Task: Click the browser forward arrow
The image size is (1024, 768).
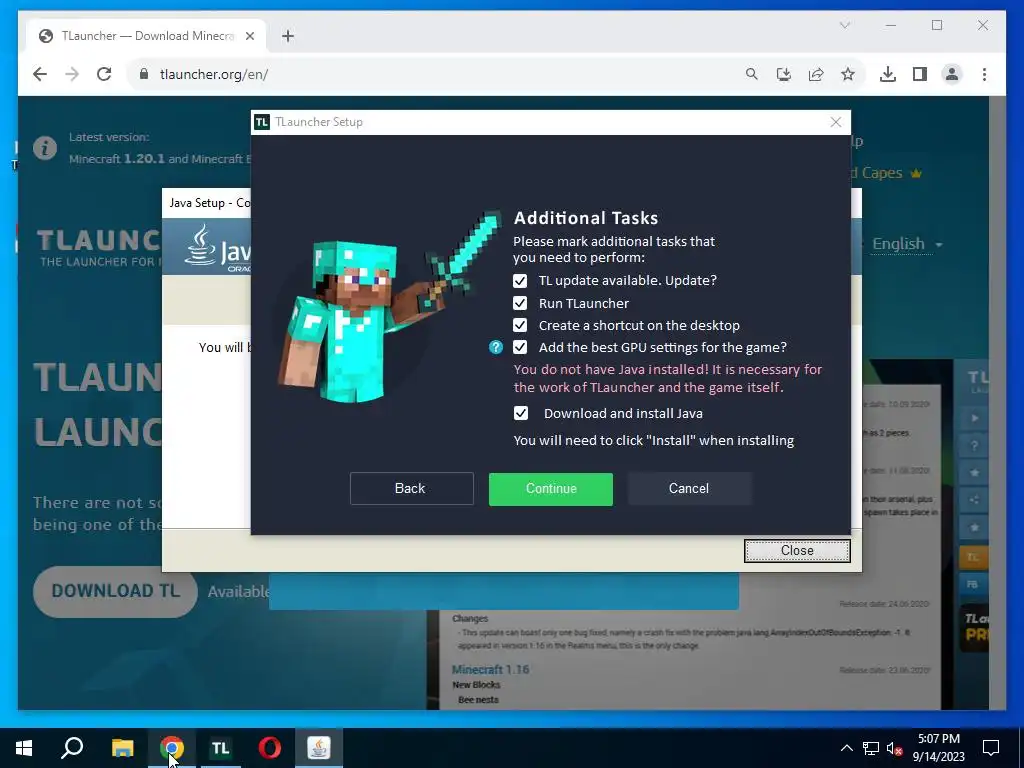Action: [x=72, y=74]
